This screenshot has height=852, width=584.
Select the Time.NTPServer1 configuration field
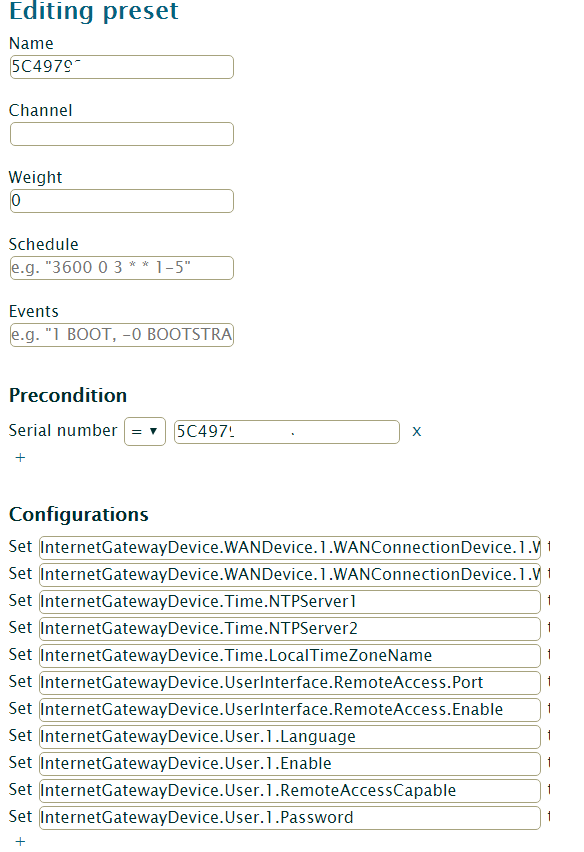coord(290,602)
